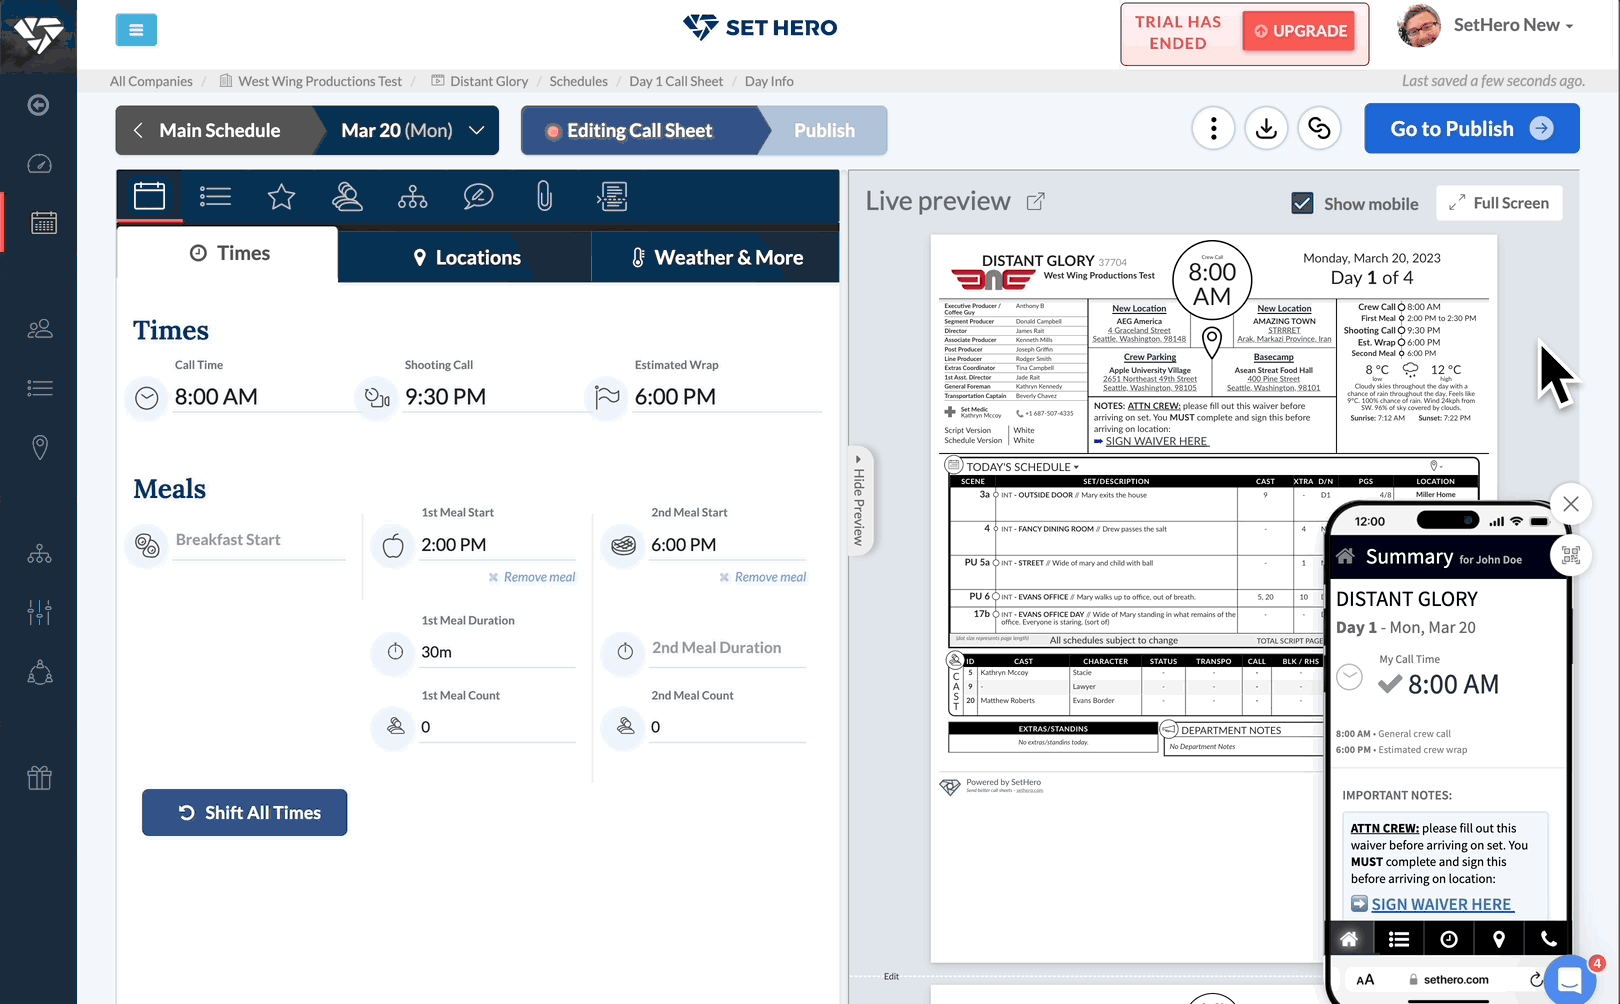
Task: Click the Breakfast Start field
Action: point(259,540)
